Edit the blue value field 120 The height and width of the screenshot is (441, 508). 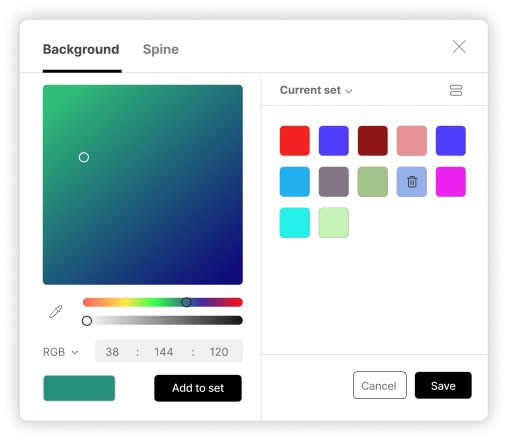tap(219, 352)
